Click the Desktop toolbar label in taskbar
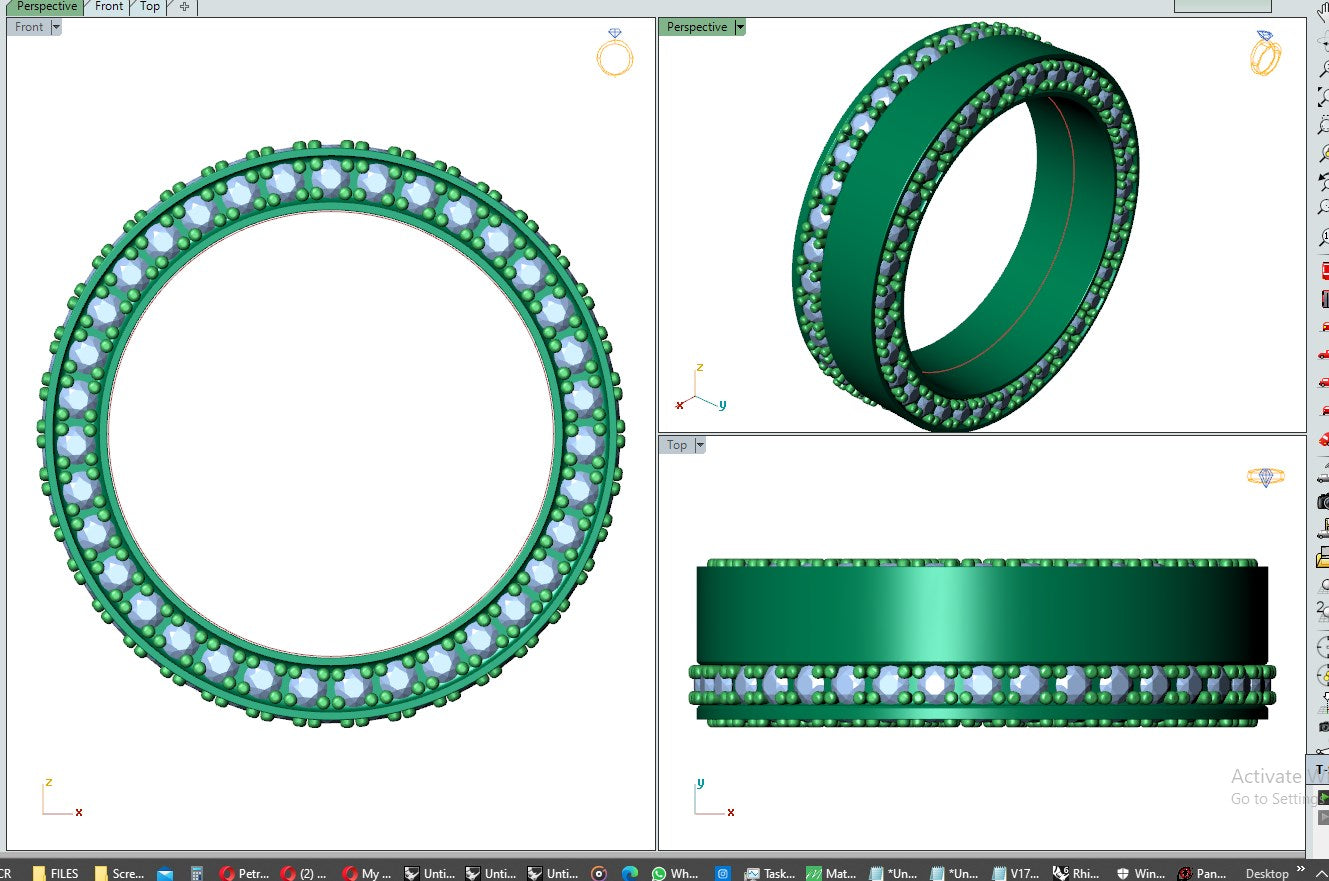The width and height of the screenshot is (1329, 881). click(x=1266, y=873)
